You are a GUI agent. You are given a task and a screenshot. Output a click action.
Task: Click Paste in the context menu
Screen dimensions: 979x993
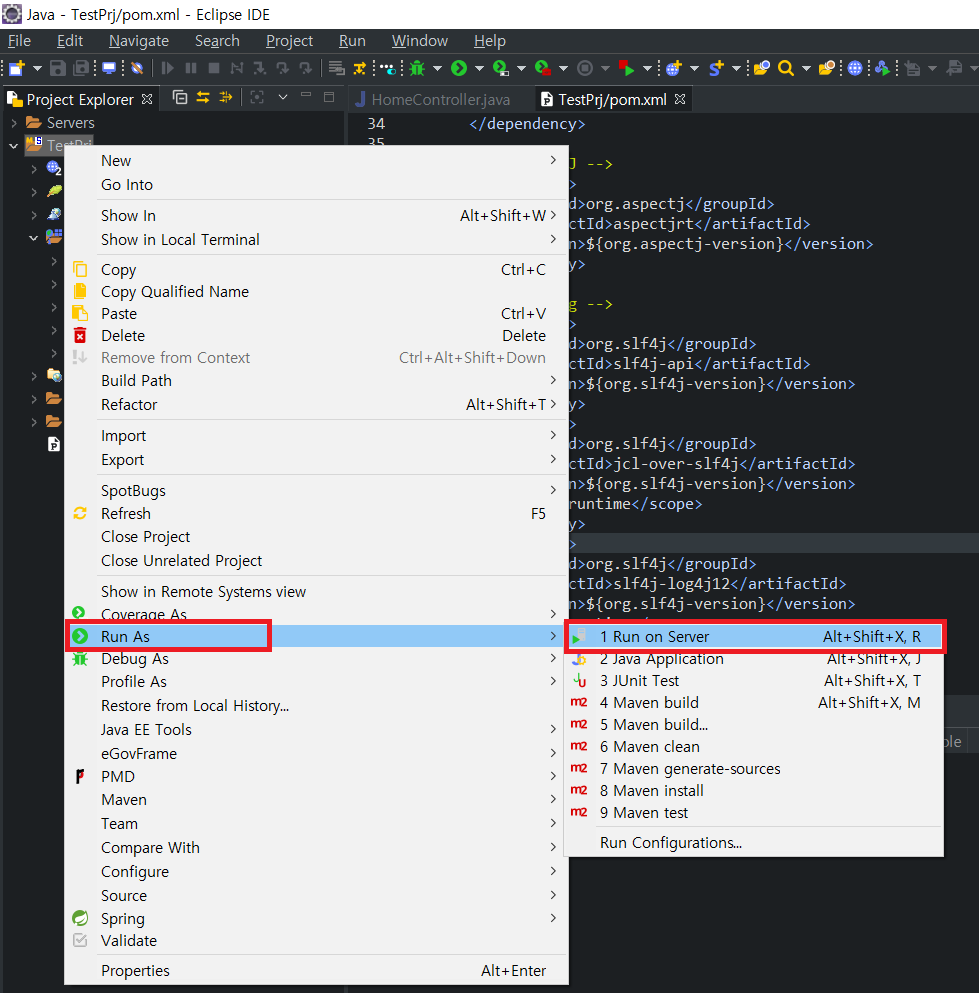tap(316, 314)
